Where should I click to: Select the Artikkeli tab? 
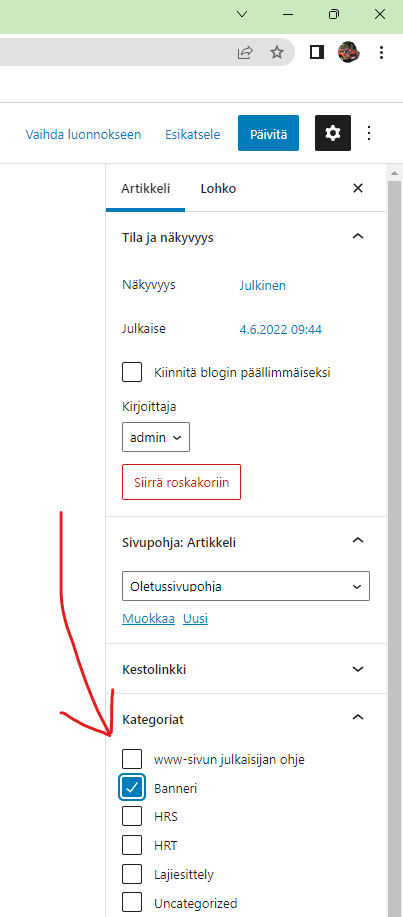tap(146, 189)
